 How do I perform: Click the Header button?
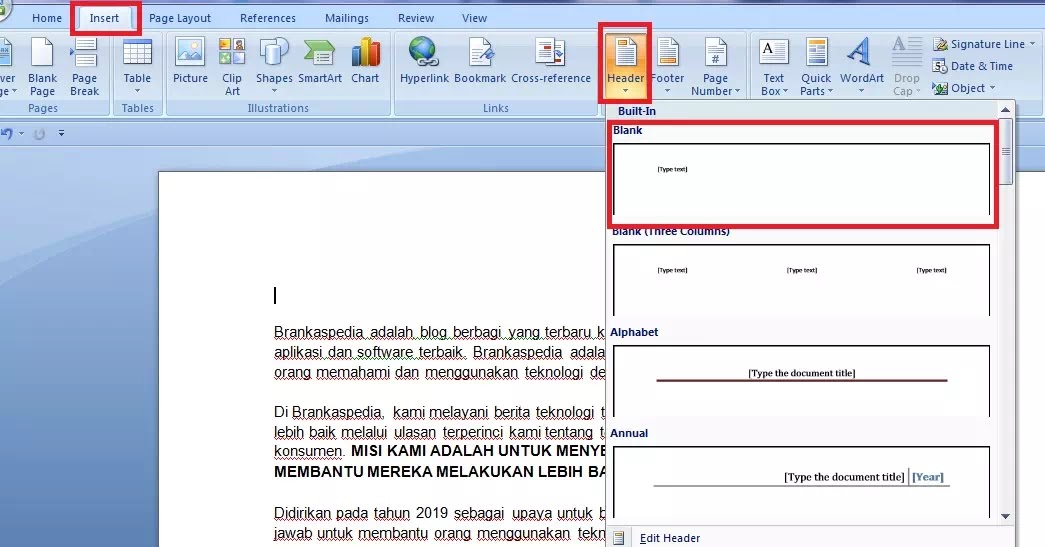[625, 64]
